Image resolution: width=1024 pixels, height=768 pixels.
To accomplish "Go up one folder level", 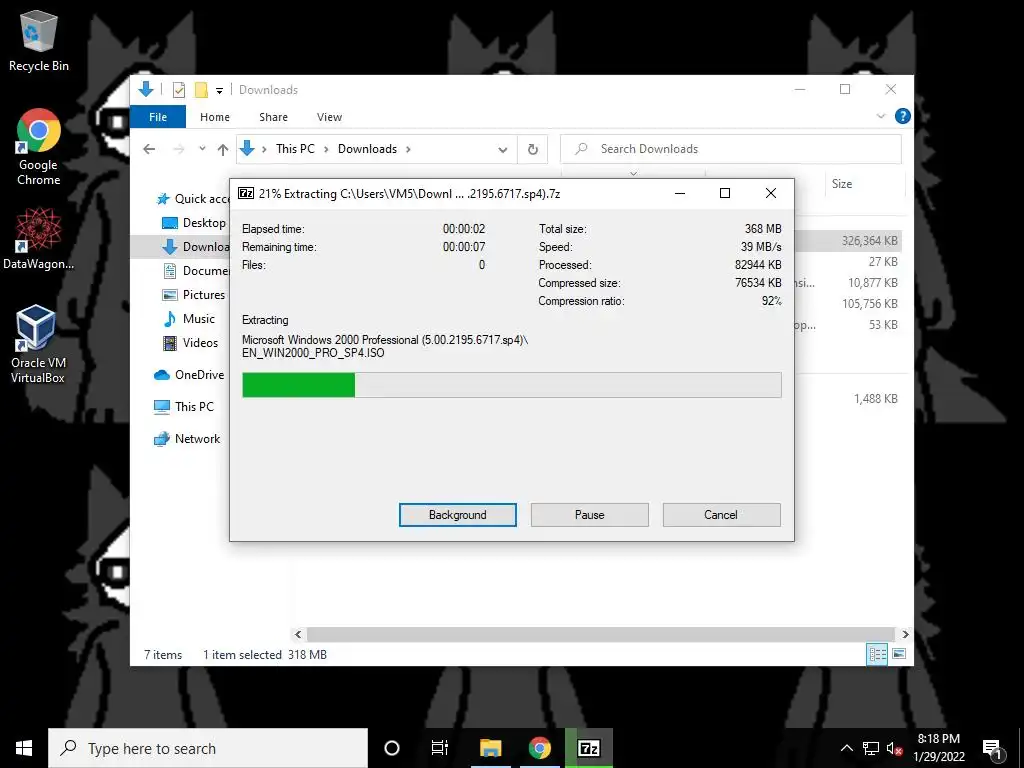I will 223,150.
